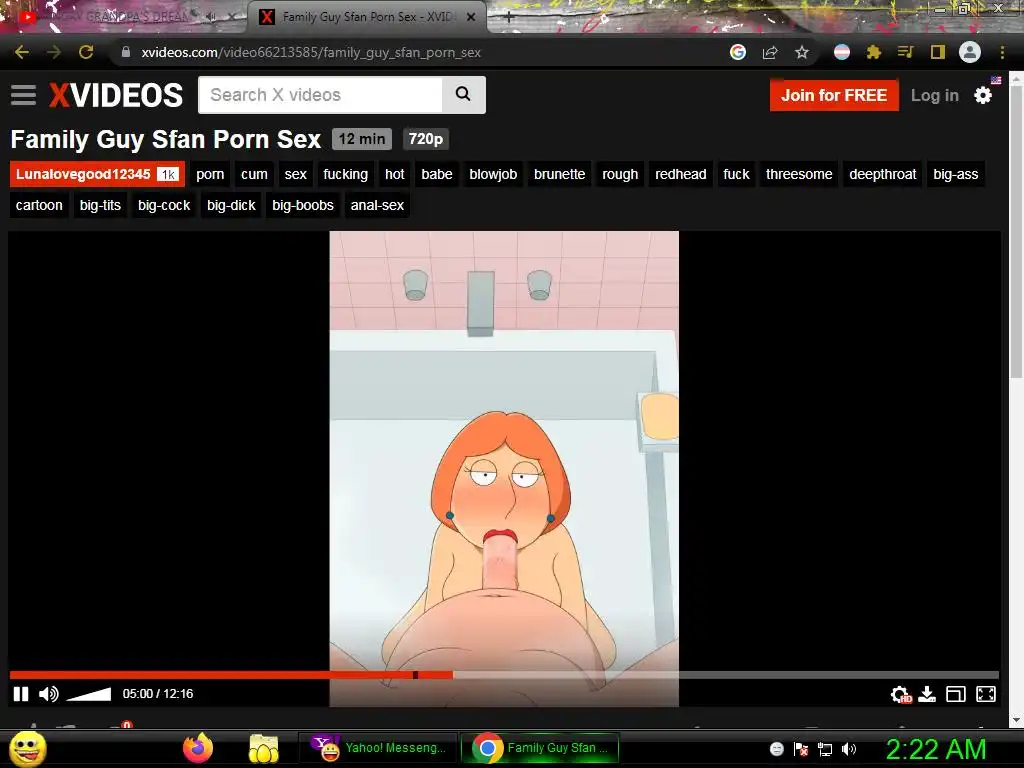Click the country flag icon near settings
This screenshot has height=768, width=1024.
pos(996,80)
